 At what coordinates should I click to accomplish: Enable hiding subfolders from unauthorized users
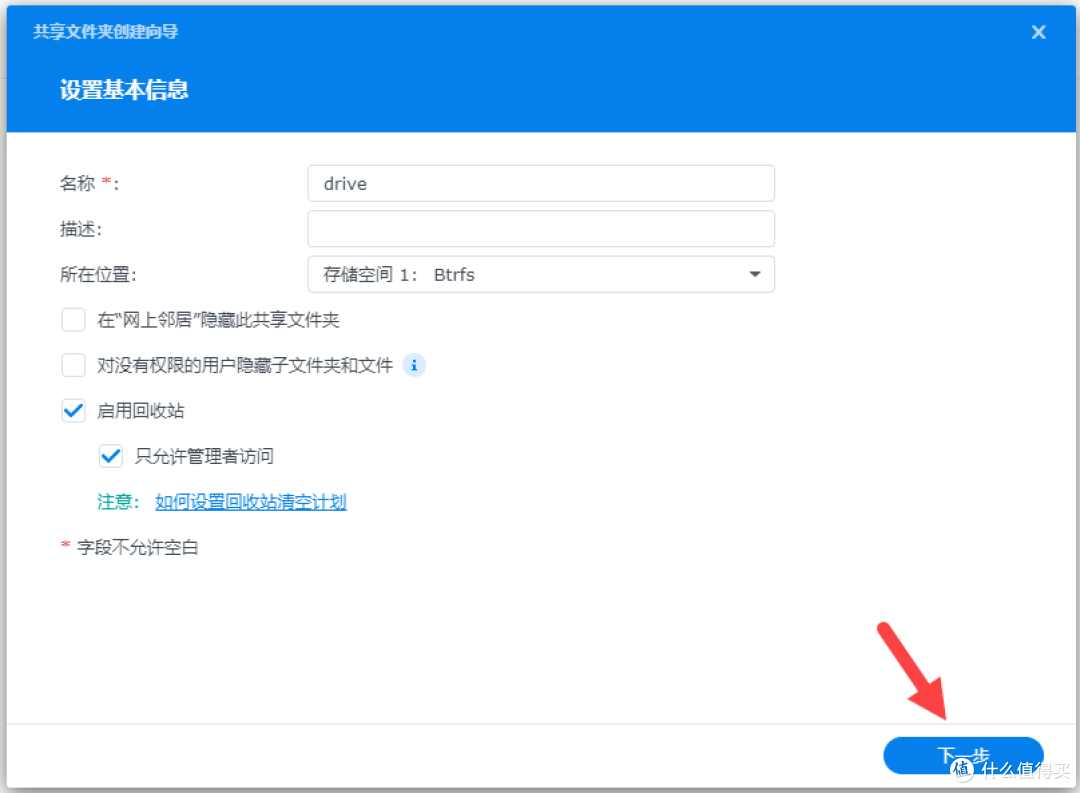(74, 365)
